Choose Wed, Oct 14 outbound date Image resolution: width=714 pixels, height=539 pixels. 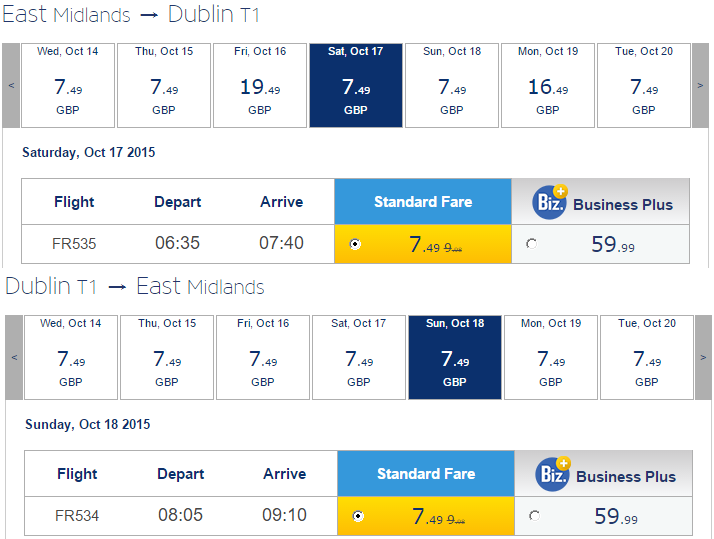pyautogui.click(x=68, y=85)
